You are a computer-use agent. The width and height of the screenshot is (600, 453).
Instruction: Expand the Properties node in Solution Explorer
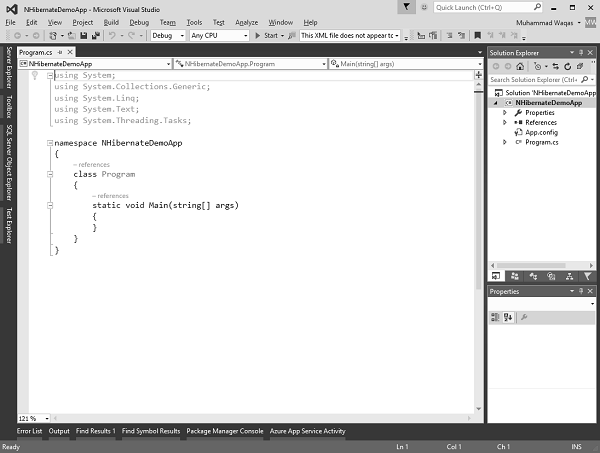click(505, 112)
